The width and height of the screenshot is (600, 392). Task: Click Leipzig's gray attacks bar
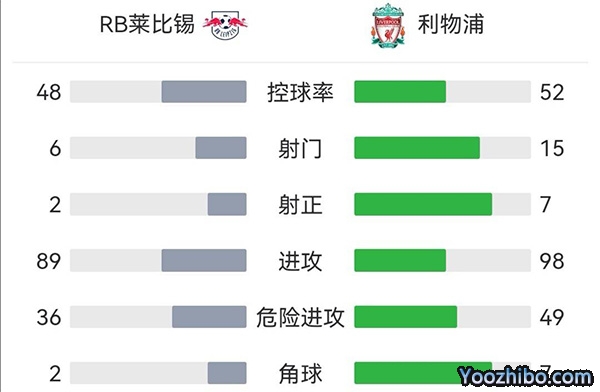point(204,260)
